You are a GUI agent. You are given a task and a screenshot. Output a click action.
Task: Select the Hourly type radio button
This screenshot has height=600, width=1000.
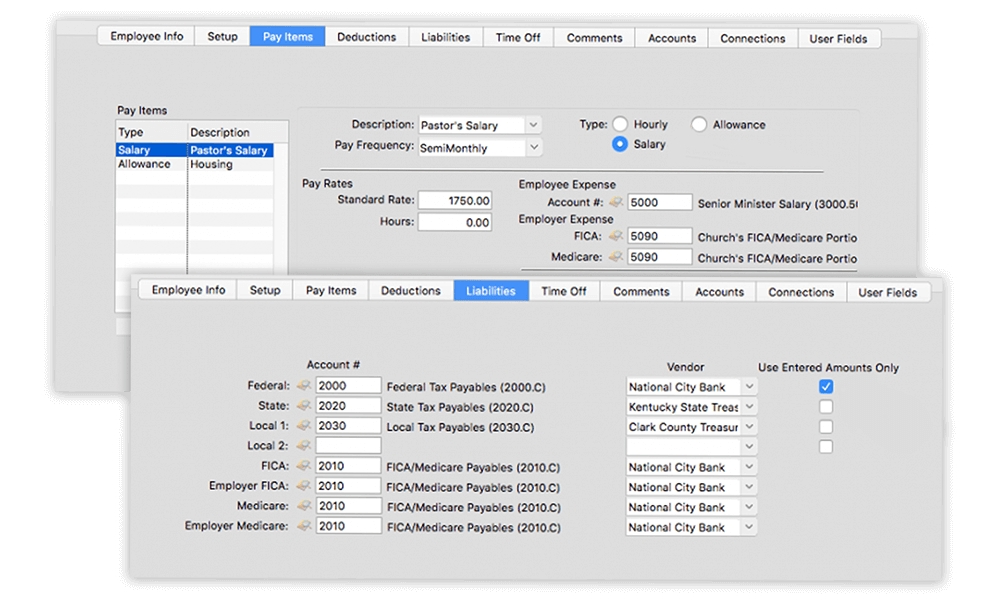[620, 124]
